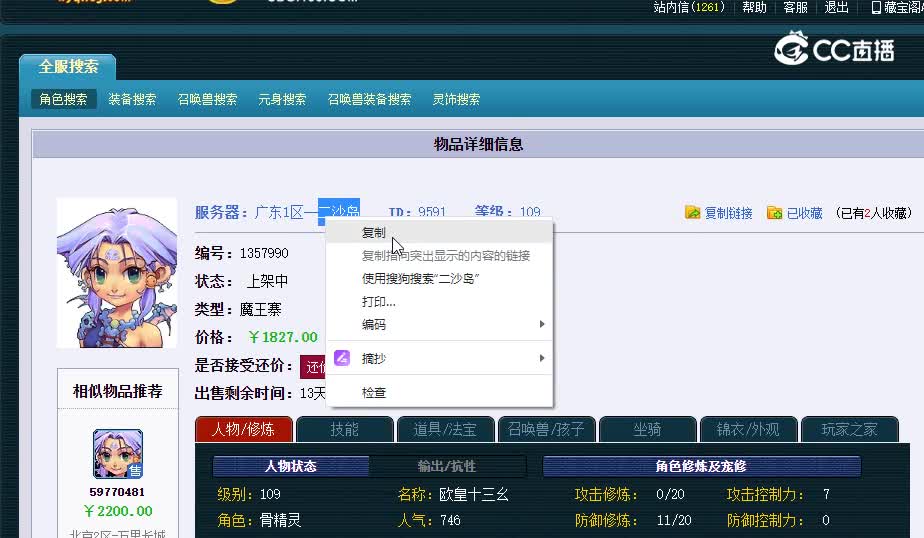Expand the 编码 submenu arrow

pos(542,324)
